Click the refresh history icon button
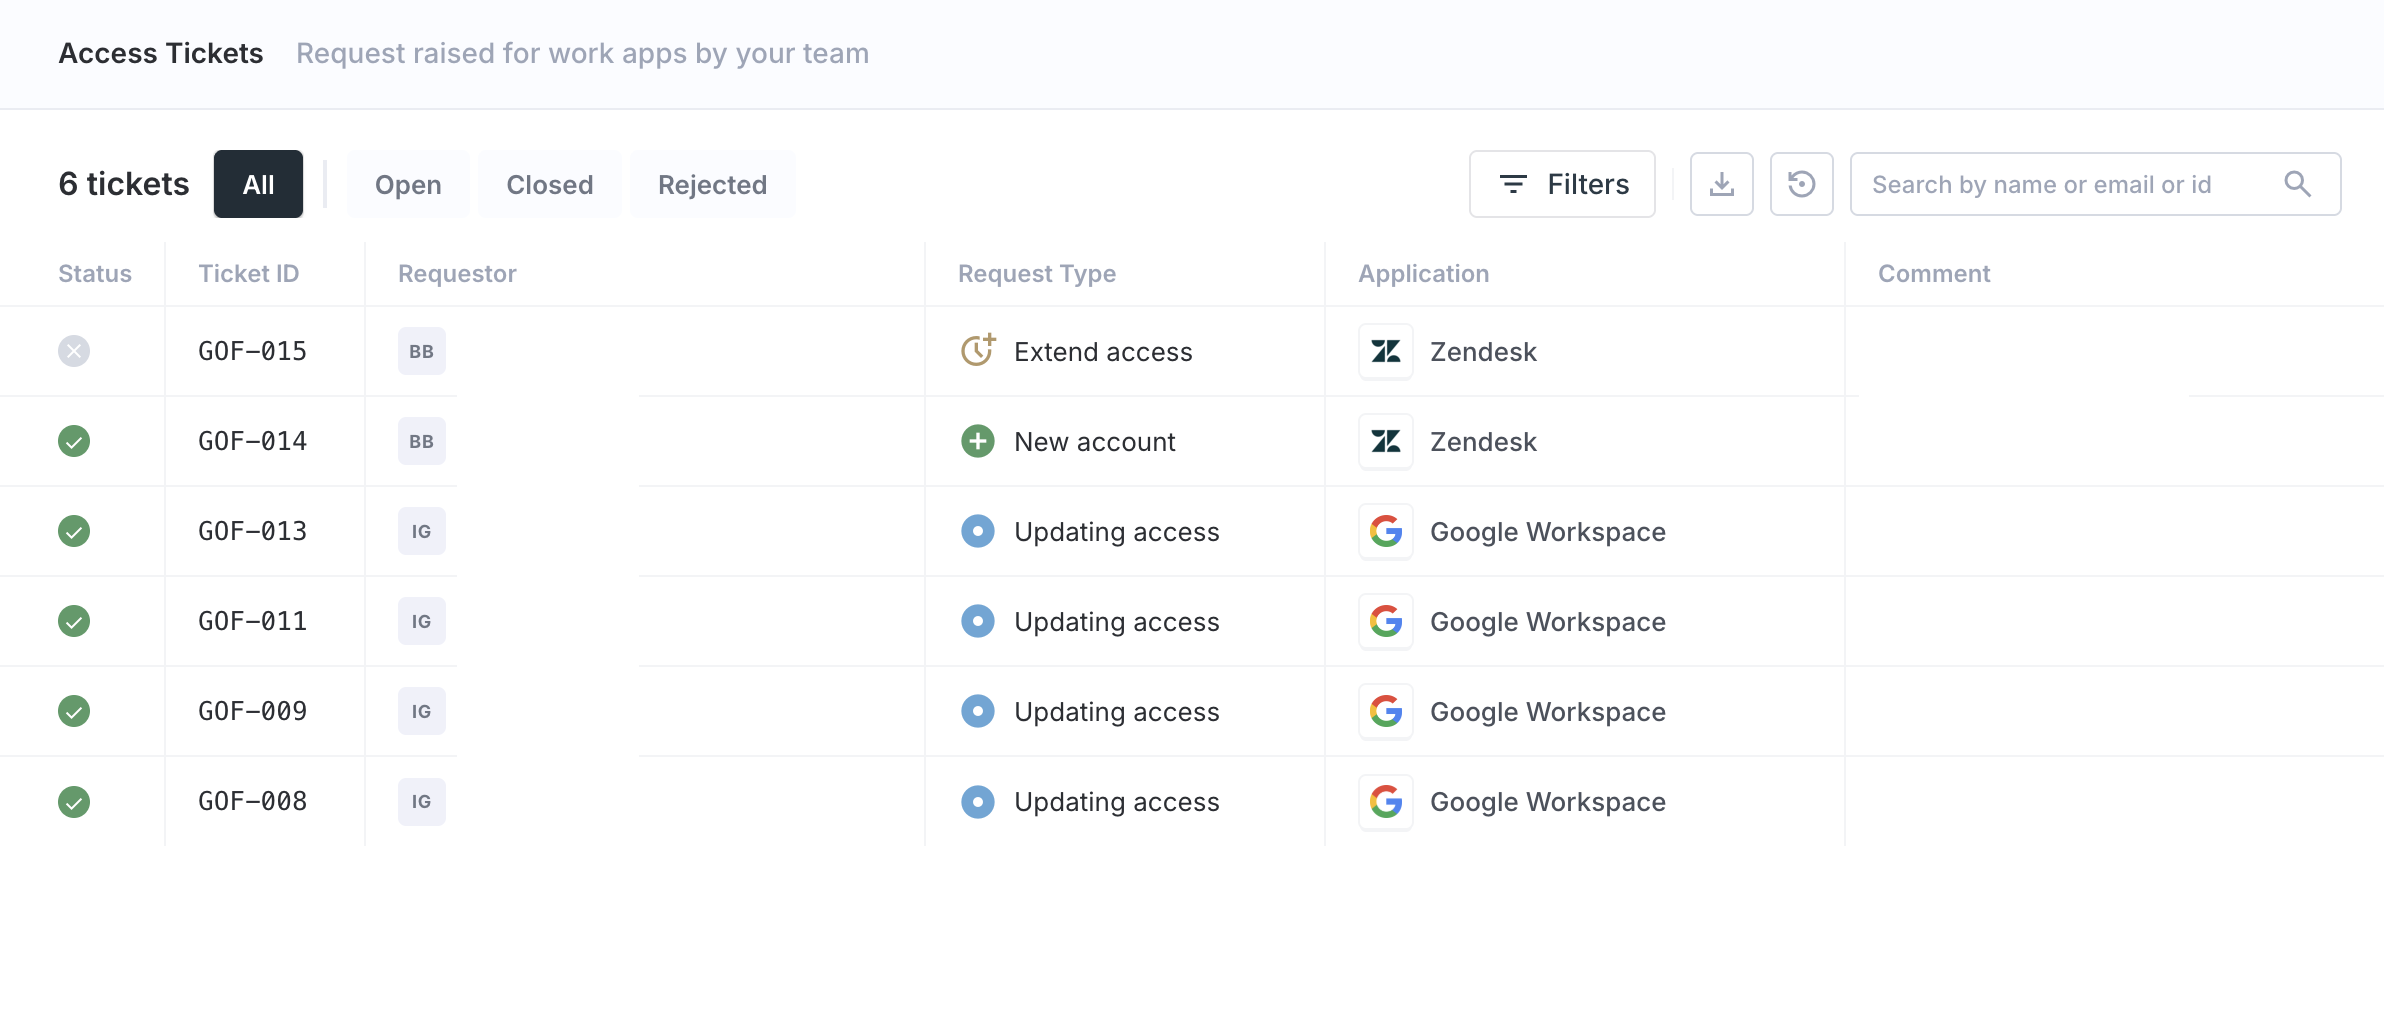 coord(1801,184)
